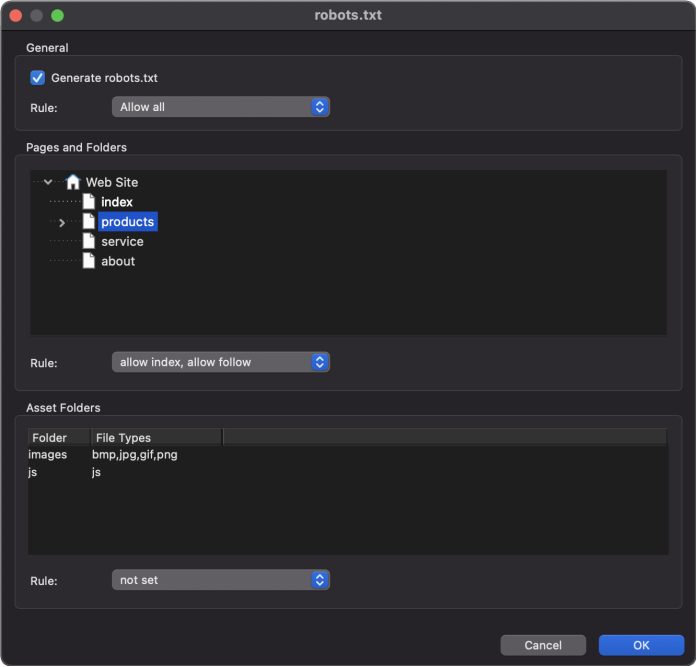The width and height of the screenshot is (697, 667).
Task: Select the index page in tree
Action: pos(116,202)
